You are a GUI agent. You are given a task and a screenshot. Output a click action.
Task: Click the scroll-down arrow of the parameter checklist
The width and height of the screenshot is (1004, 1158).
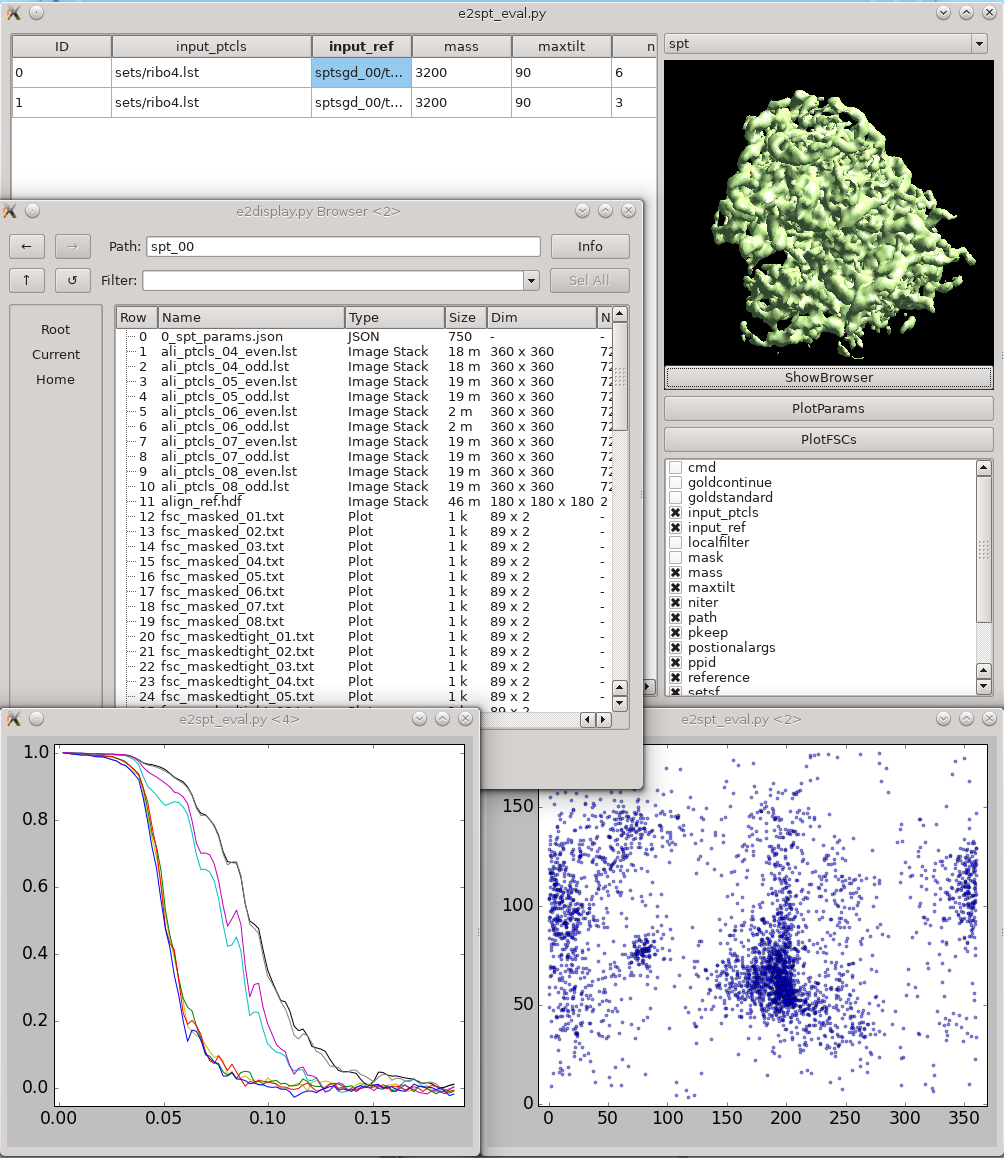[983, 687]
